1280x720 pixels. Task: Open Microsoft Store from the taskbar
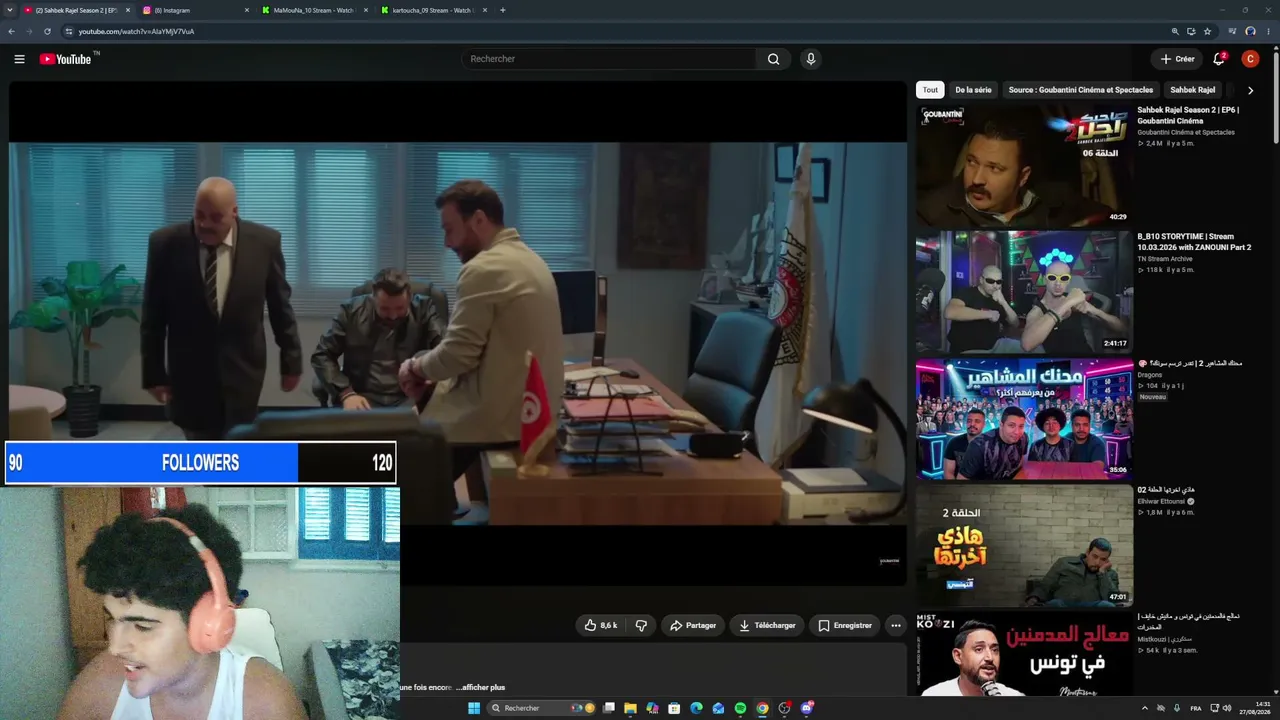point(674,708)
